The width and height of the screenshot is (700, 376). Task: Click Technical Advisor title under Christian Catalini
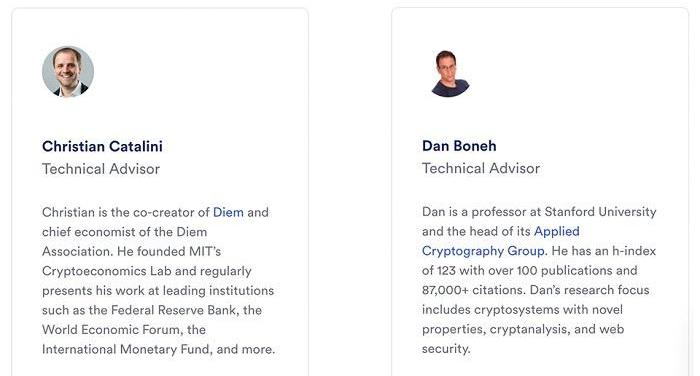101,169
